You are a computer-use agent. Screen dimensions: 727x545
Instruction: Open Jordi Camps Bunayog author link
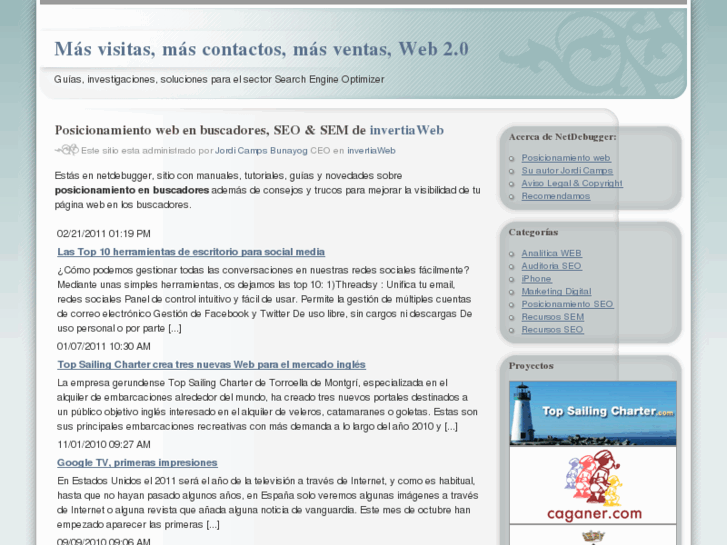(x=261, y=151)
